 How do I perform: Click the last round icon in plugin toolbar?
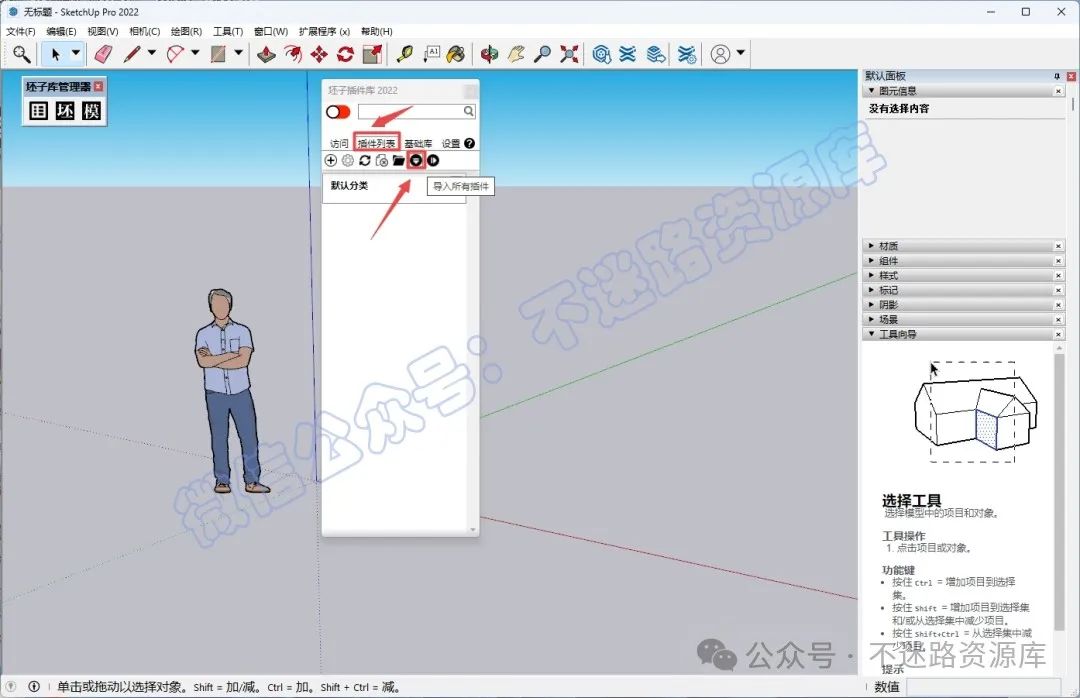(433, 161)
